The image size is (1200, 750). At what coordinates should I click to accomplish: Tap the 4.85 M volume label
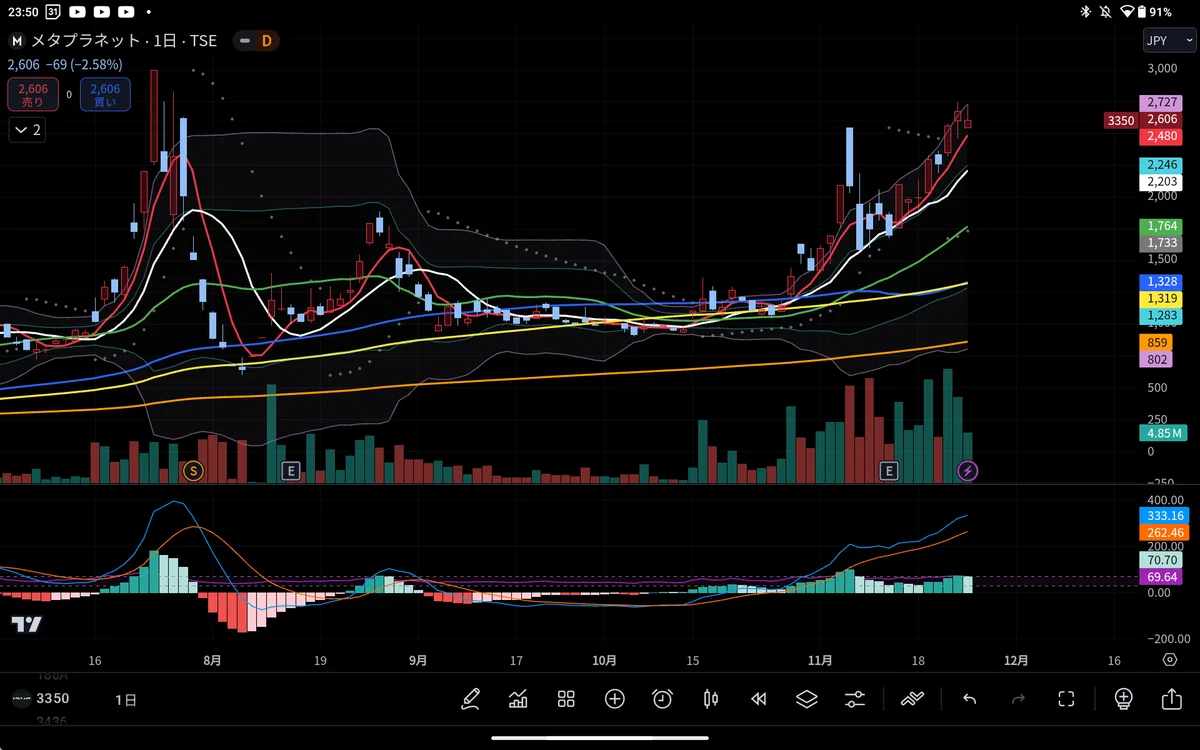(1163, 433)
